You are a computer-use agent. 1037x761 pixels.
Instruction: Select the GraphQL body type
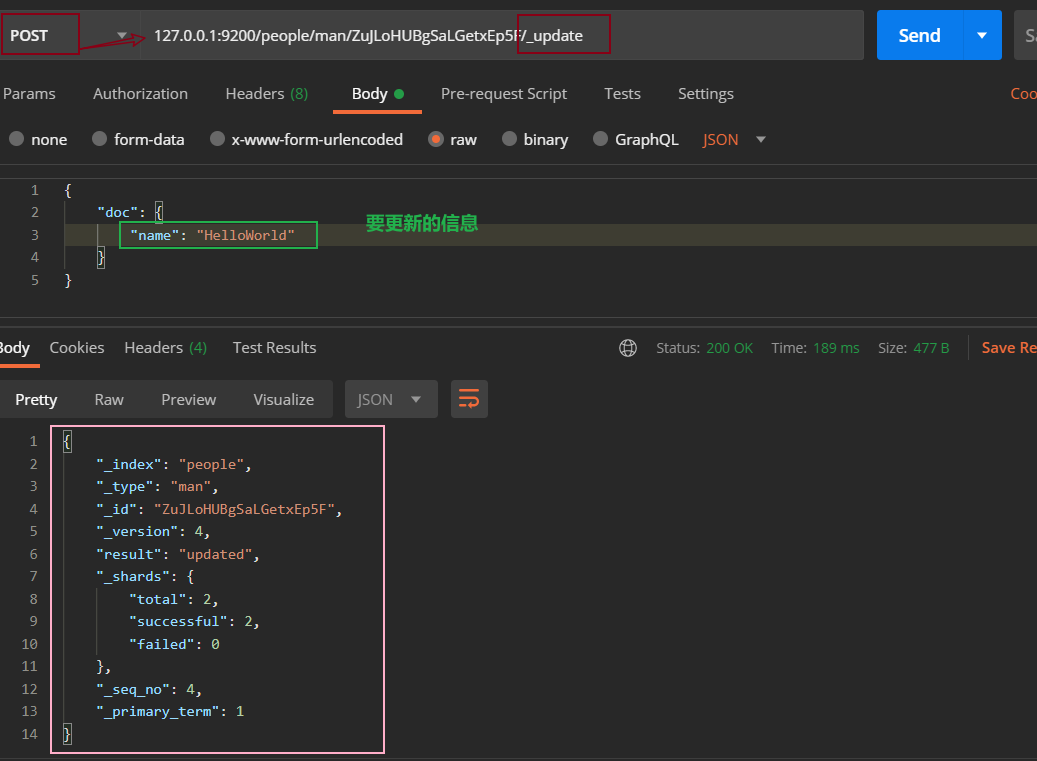tap(636, 140)
